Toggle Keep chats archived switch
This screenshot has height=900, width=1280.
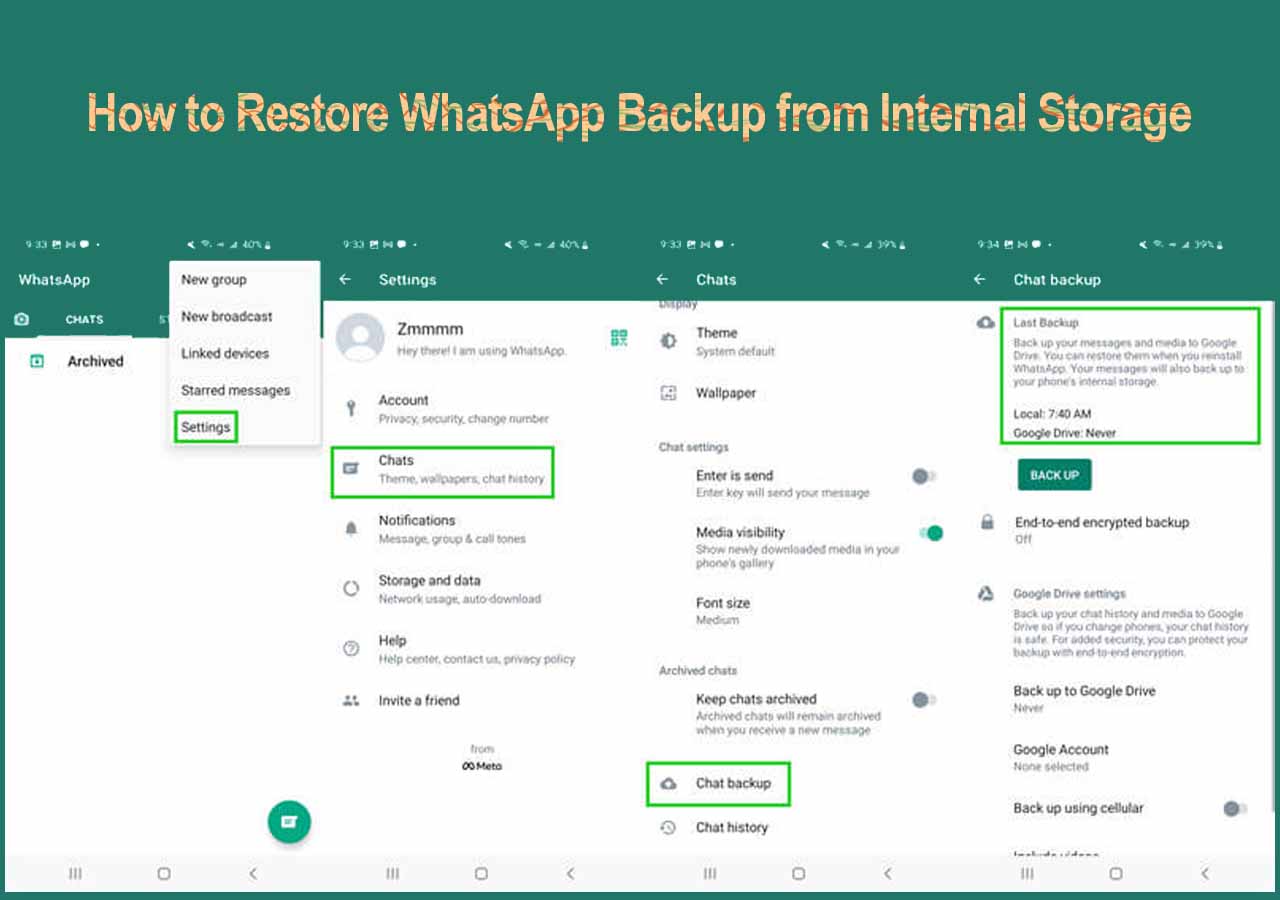[x=923, y=700]
